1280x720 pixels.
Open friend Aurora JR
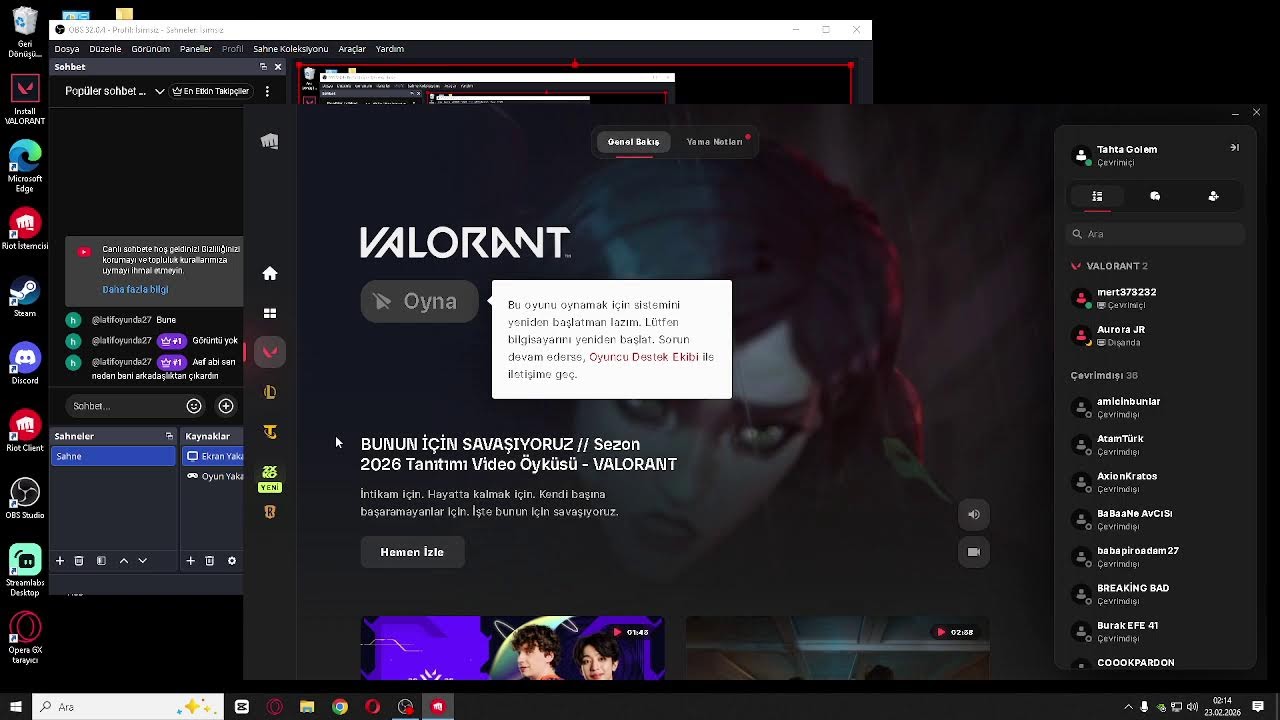pyautogui.click(x=1155, y=335)
